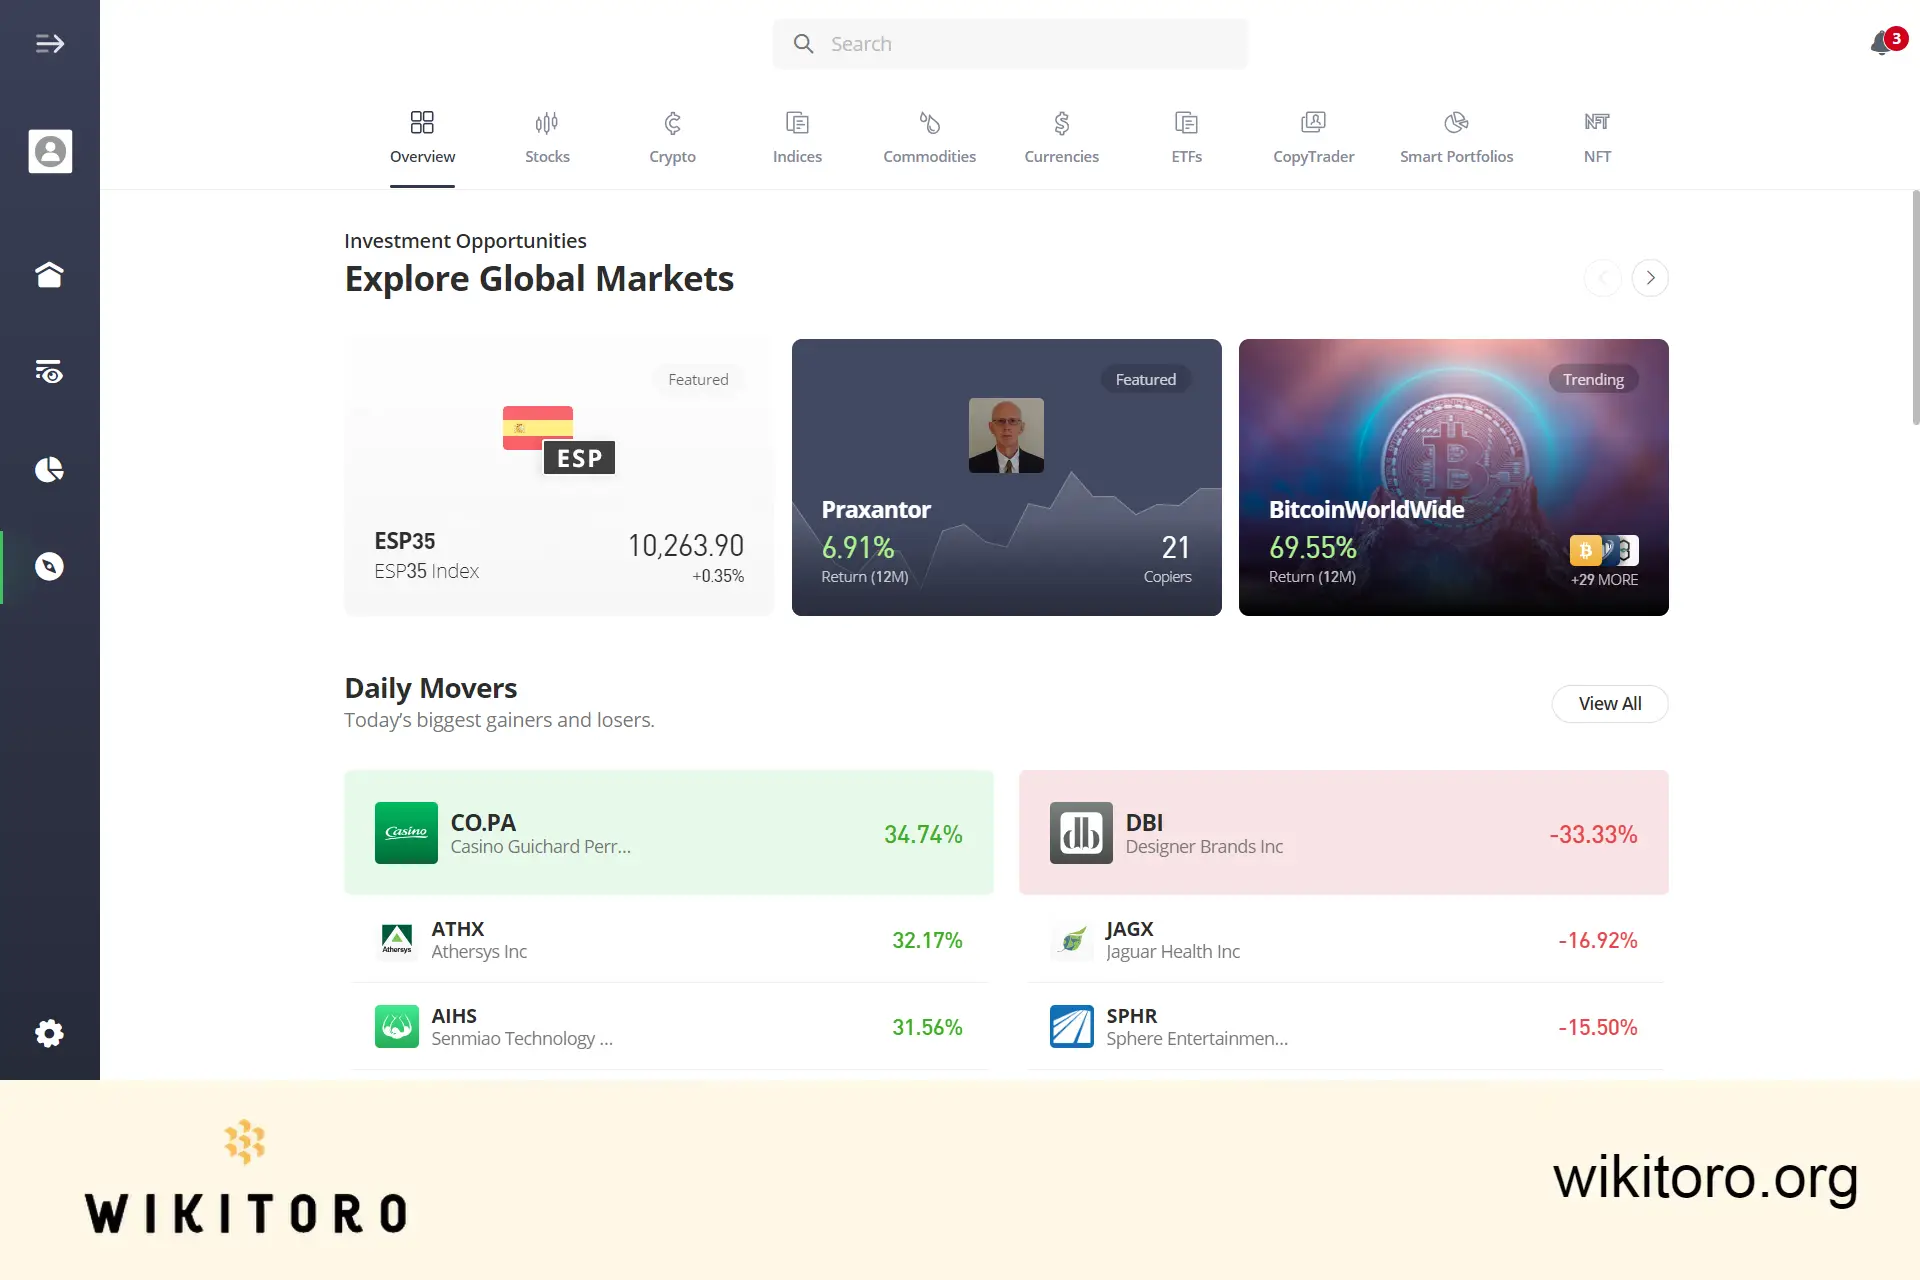This screenshot has height=1280, width=1920.
Task: Click the settings gear icon
Action: point(49,1033)
